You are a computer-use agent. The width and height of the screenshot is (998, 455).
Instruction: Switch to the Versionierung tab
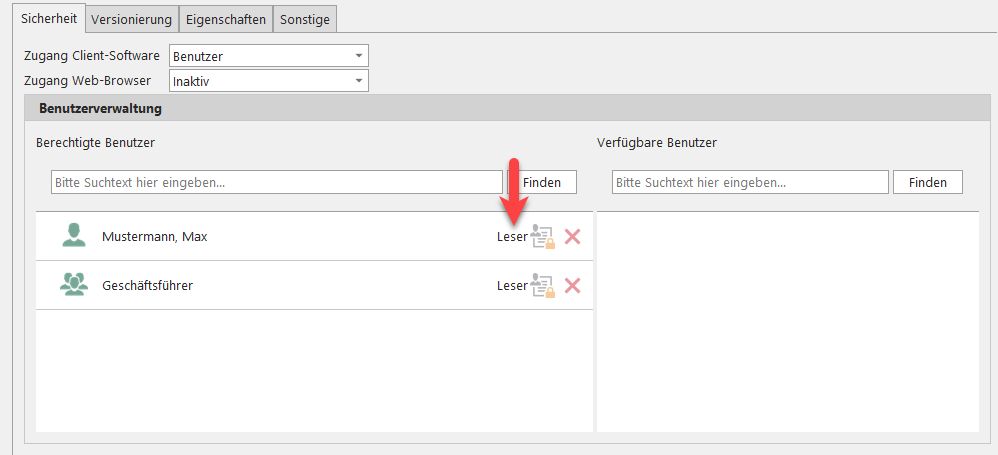pos(132,19)
